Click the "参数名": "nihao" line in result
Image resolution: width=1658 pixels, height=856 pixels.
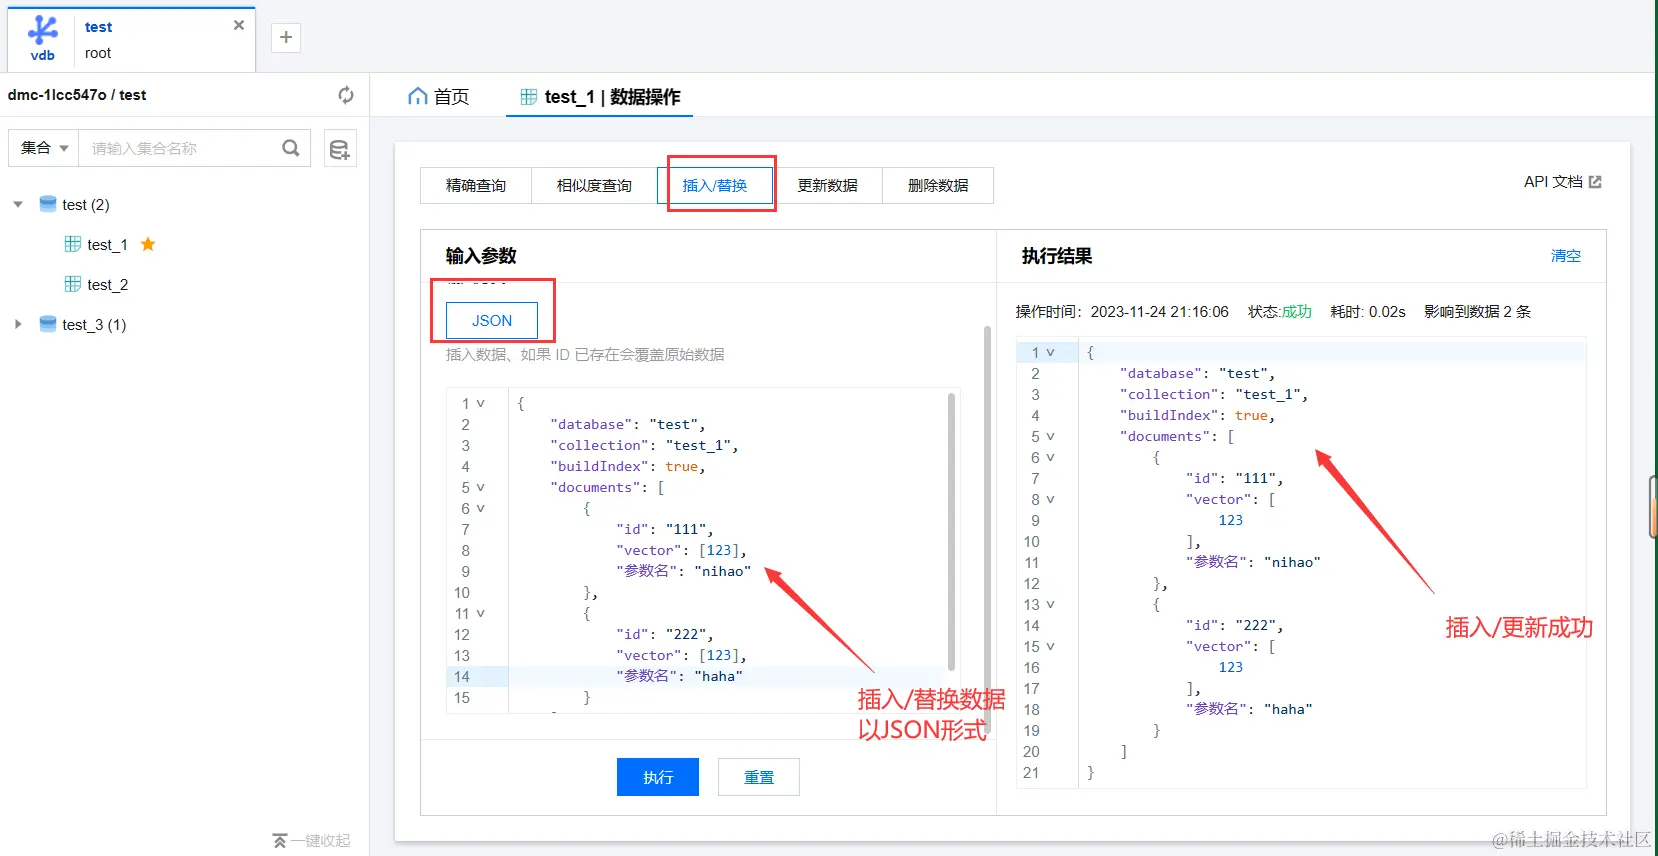coord(1253,563)
